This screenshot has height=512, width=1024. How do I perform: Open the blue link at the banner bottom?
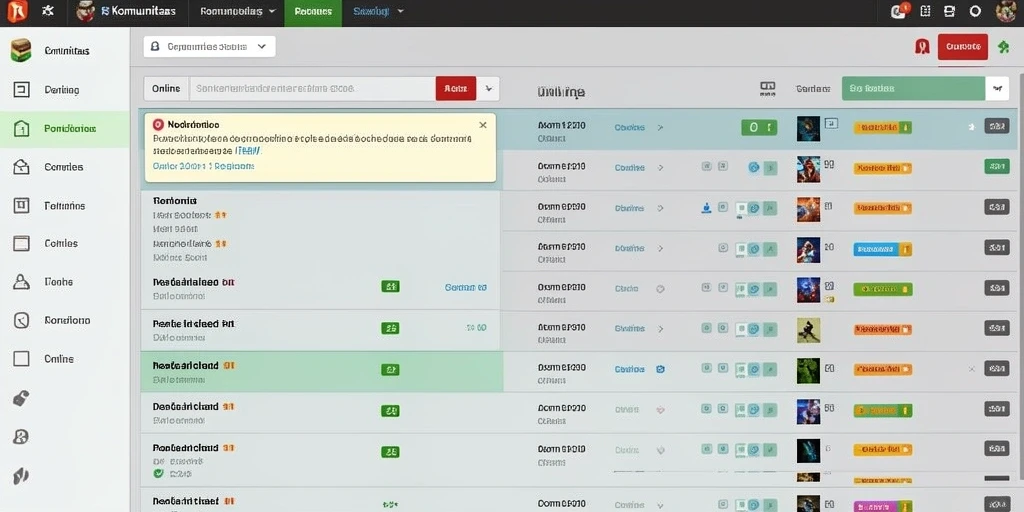click(203, 166)
